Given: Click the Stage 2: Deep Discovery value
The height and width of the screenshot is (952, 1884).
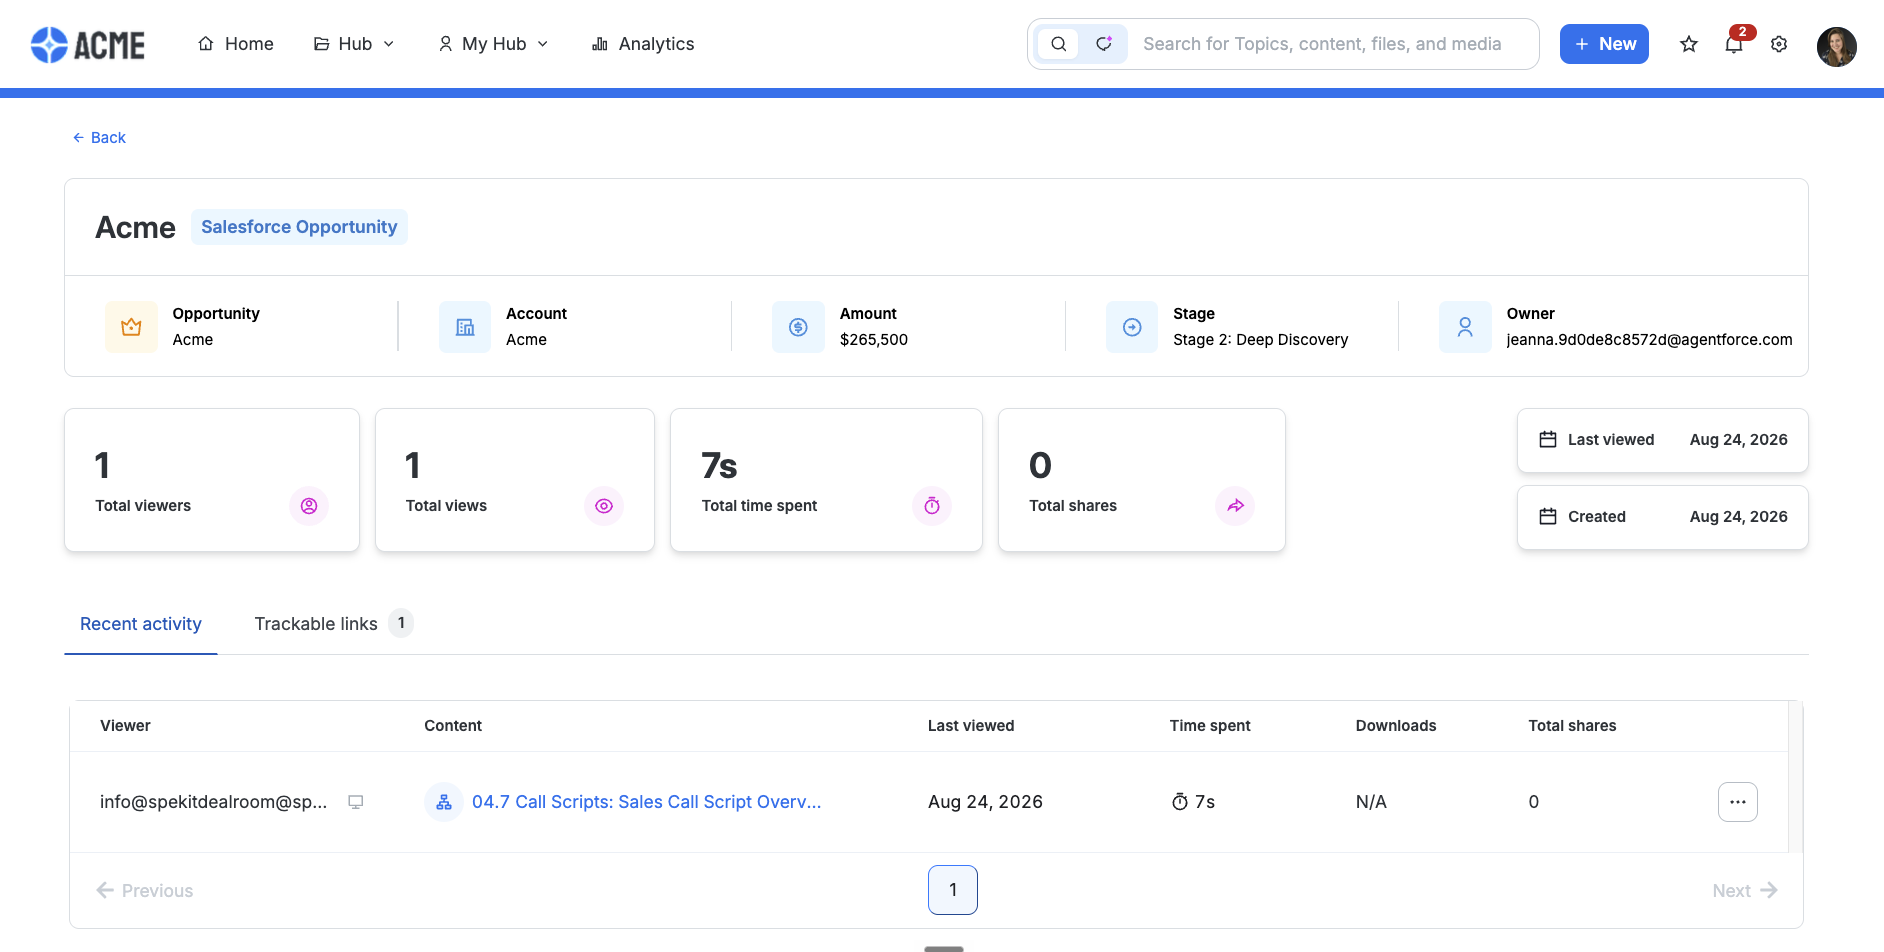Looking at the screenshot, I should (x=1260, y=340).
